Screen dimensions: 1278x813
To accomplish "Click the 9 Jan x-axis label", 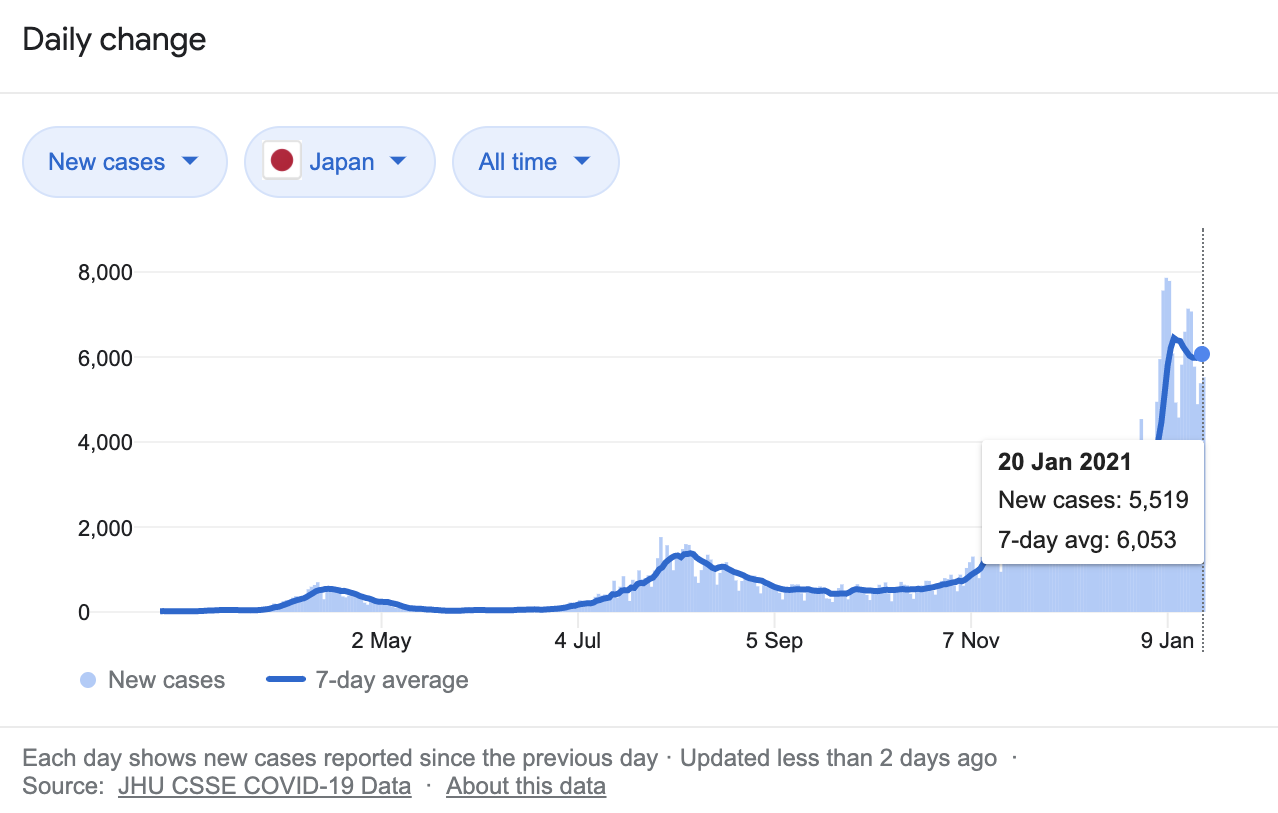I will [x=1168, y=641].
